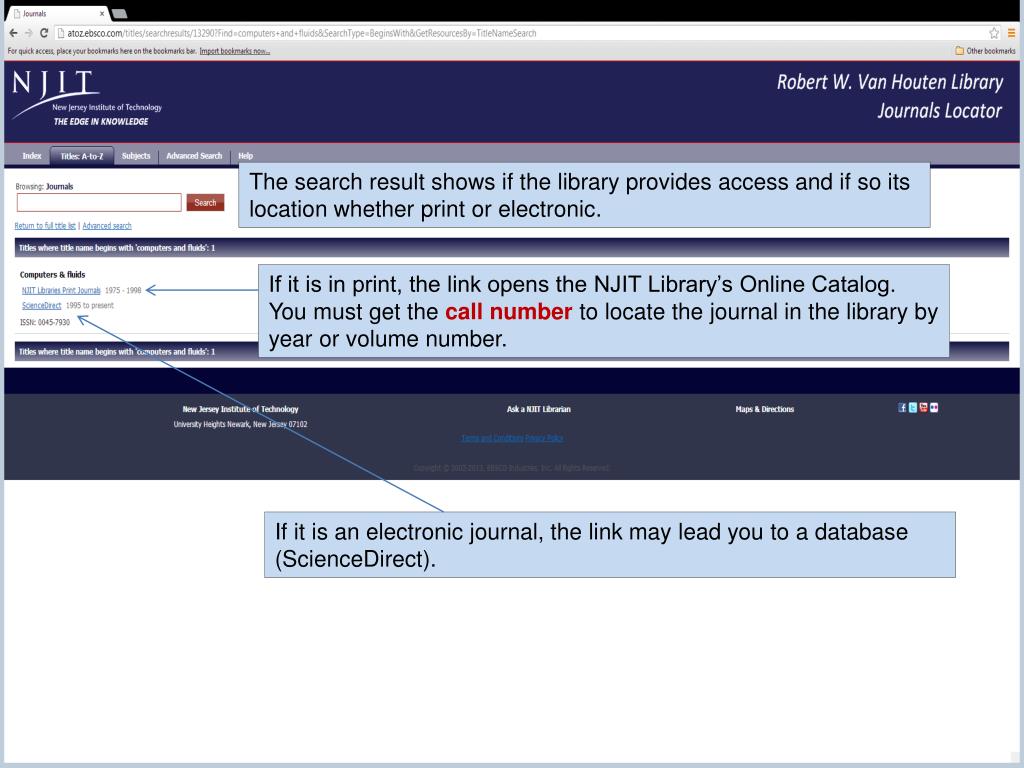Image resolution: width=1024 pixels, height=768 pixels.
Task: Click the red Search button
Action: (x=205, y=202)
